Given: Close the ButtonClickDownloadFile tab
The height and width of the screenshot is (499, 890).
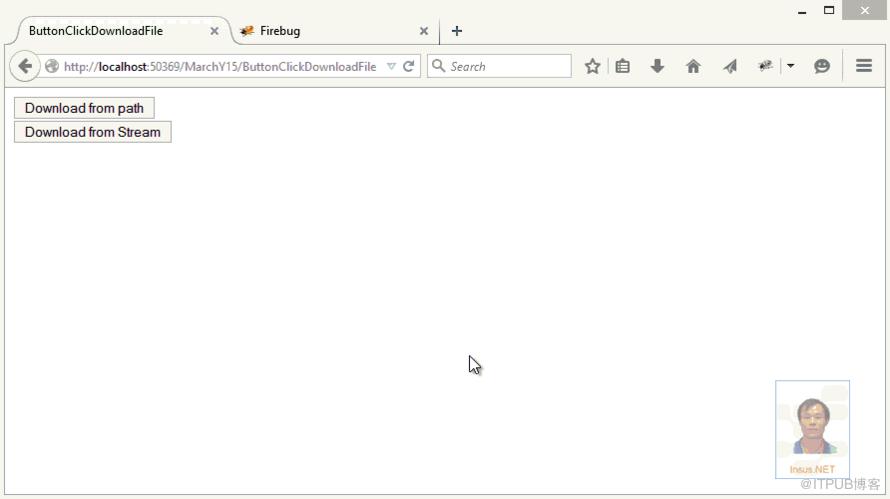Looking at the screenshot, I should coord(214,31).
